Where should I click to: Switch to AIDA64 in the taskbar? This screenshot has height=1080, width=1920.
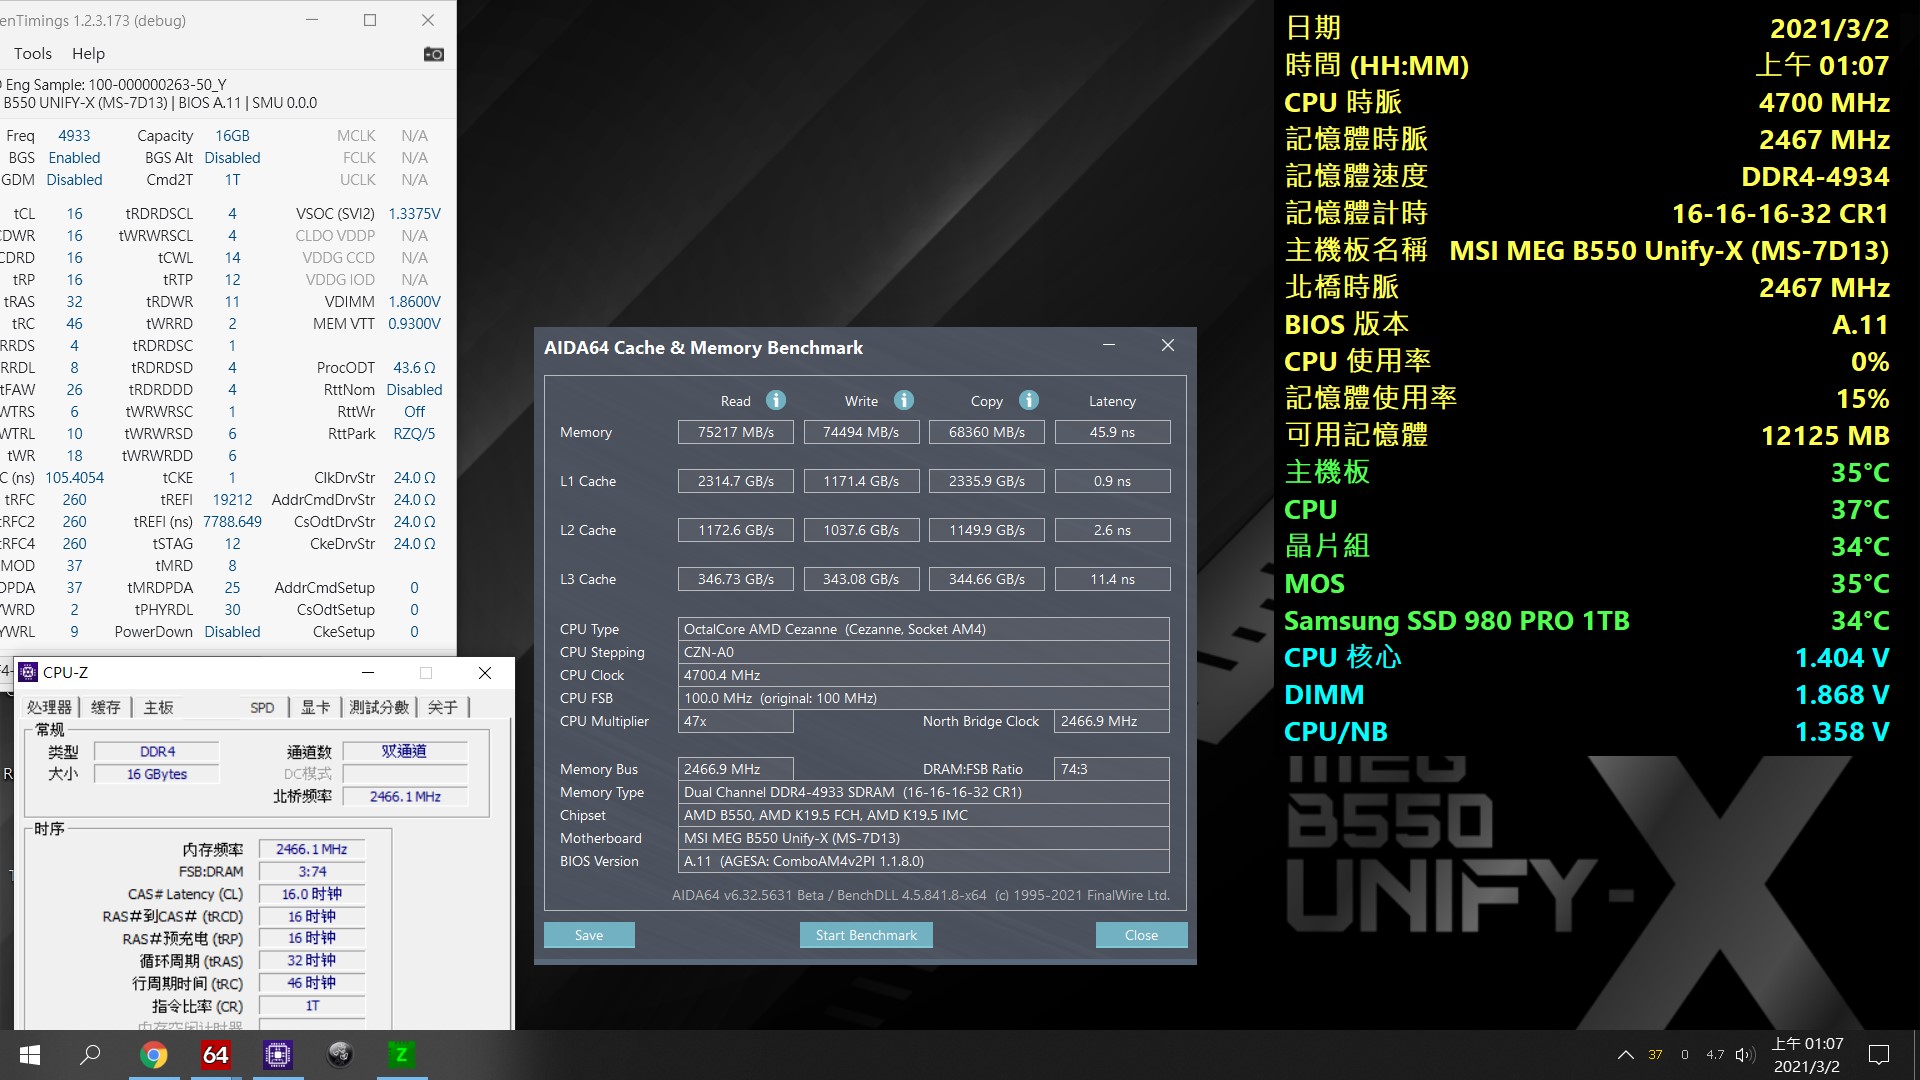[216, 1055]
